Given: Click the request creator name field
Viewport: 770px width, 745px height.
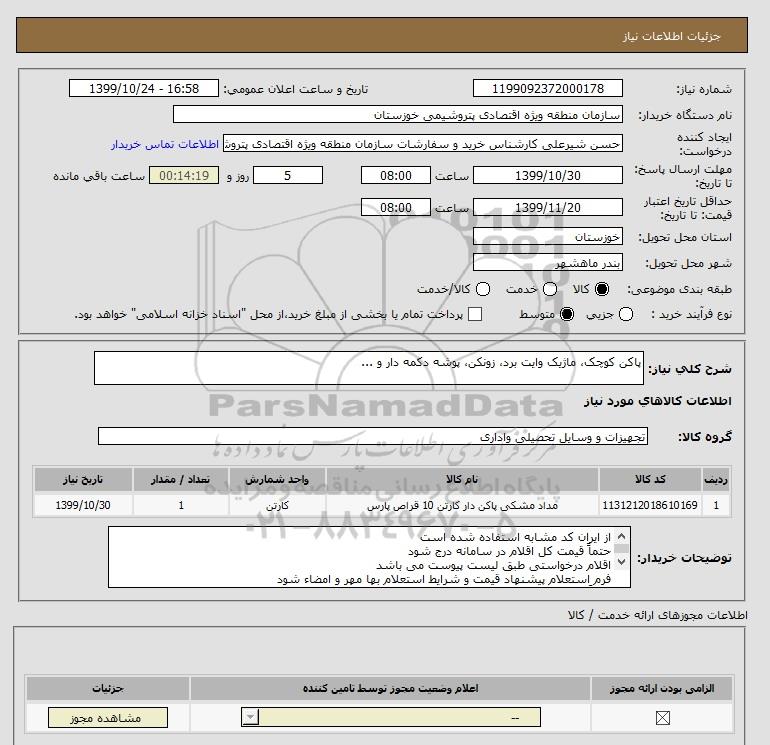Looking at the screenshot, I should pyautogui.click(x=423, y=144).
